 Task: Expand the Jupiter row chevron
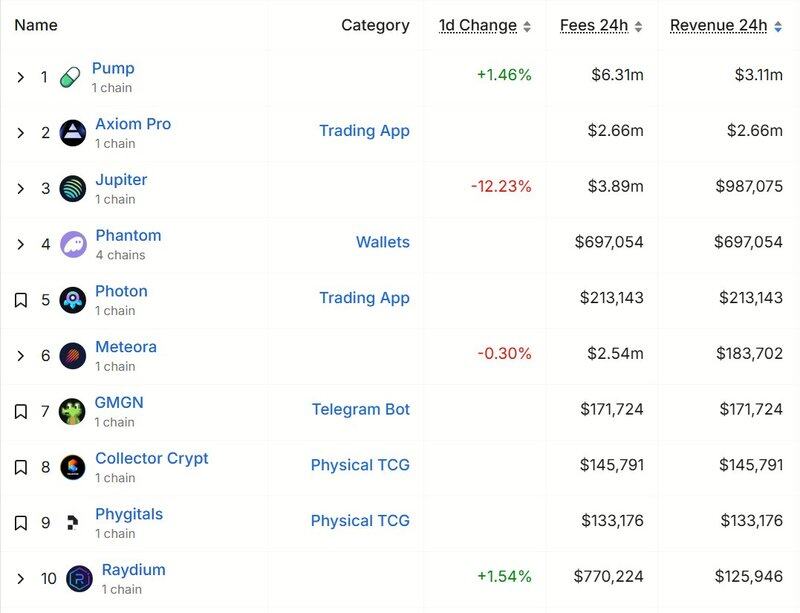(20, 188)
